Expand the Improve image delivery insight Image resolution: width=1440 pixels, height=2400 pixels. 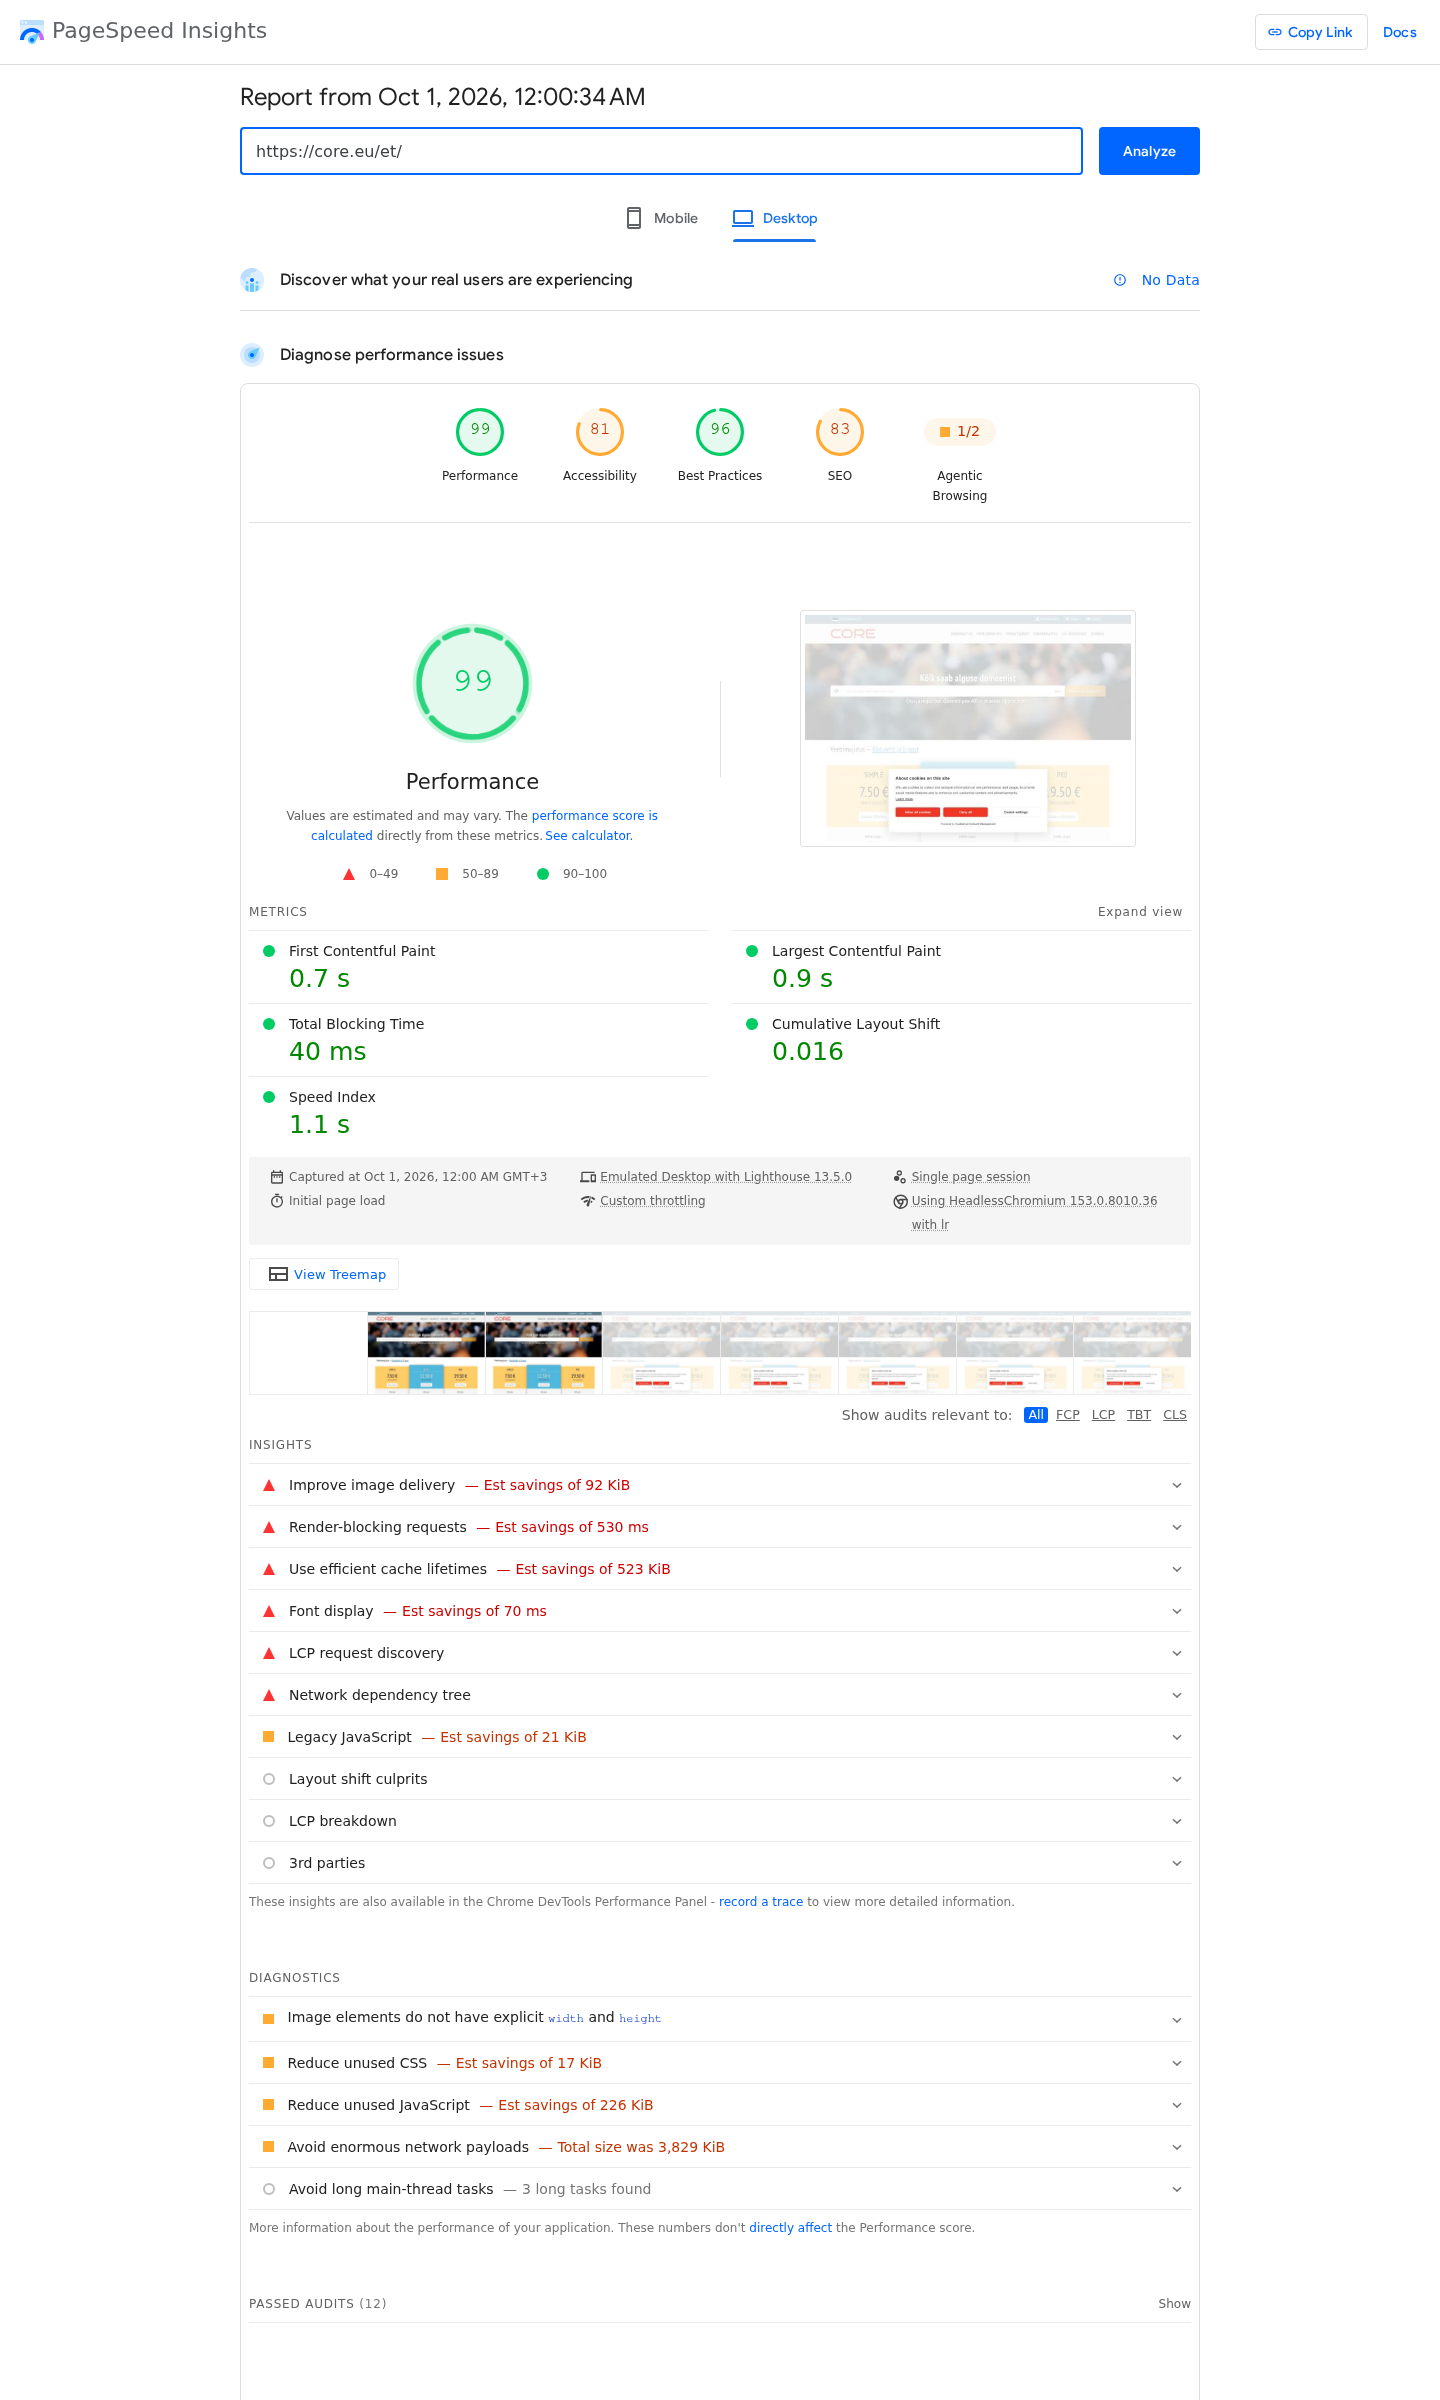click(x=720, y=1485)
